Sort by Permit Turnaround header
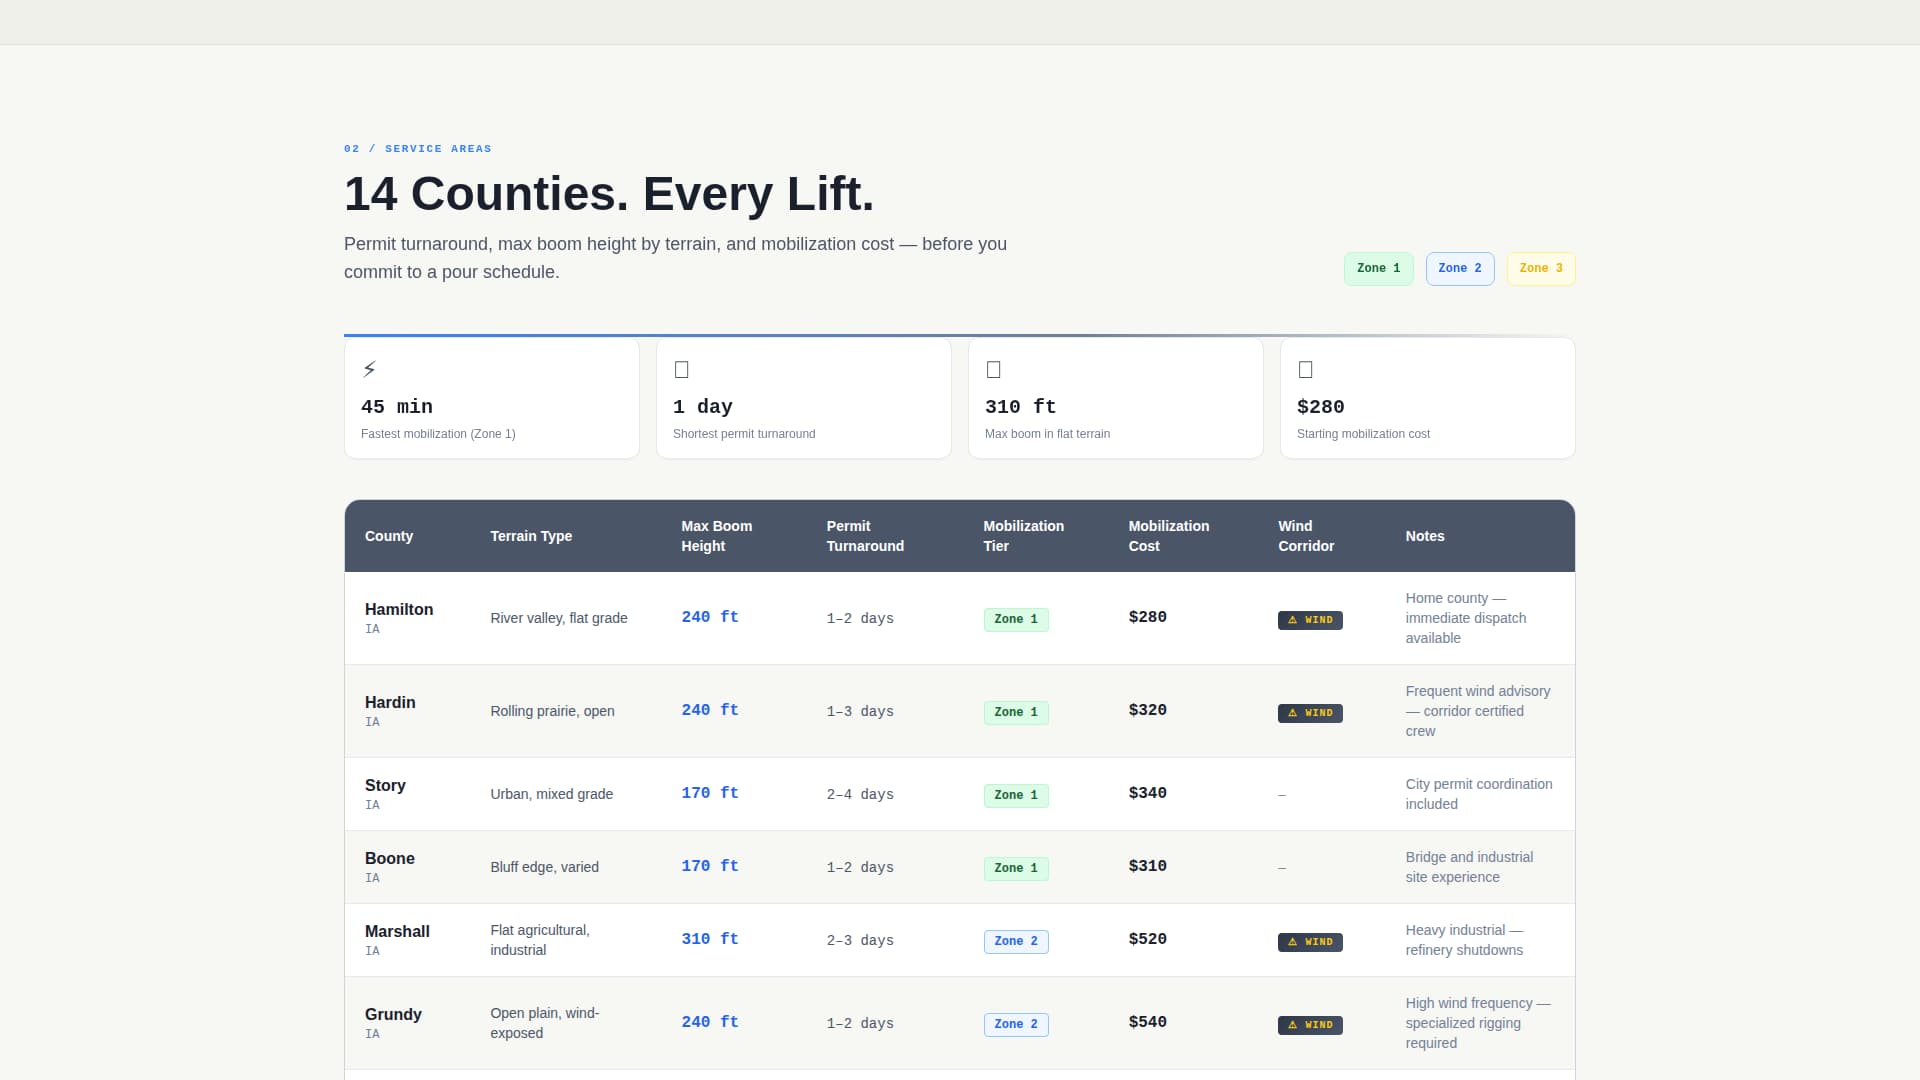 [865, 536]
